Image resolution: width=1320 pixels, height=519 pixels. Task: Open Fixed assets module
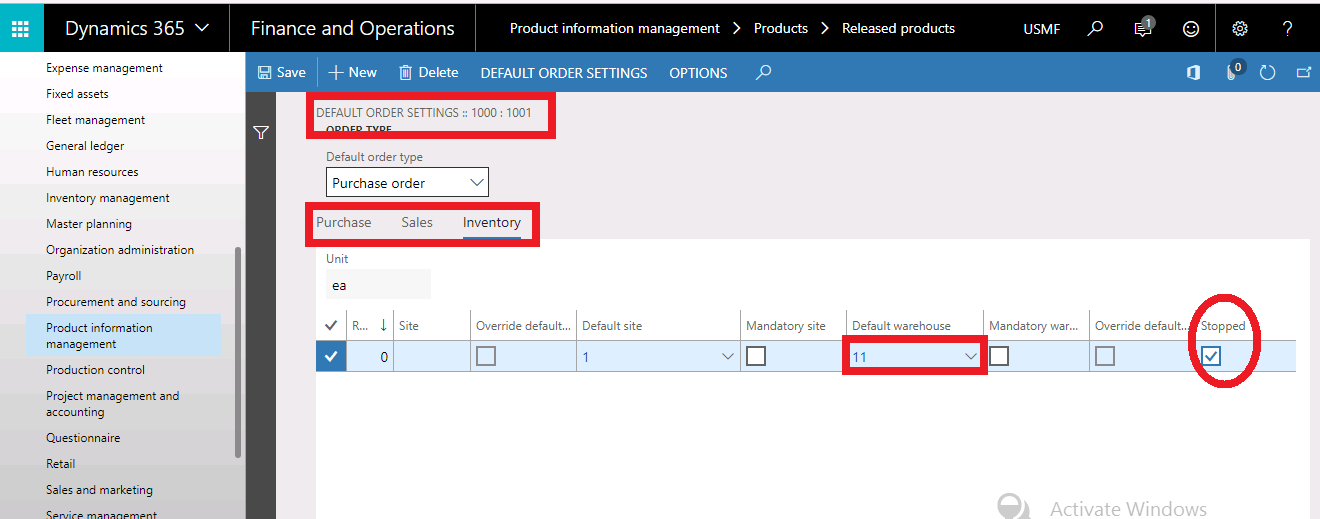(x=77, y=94)
